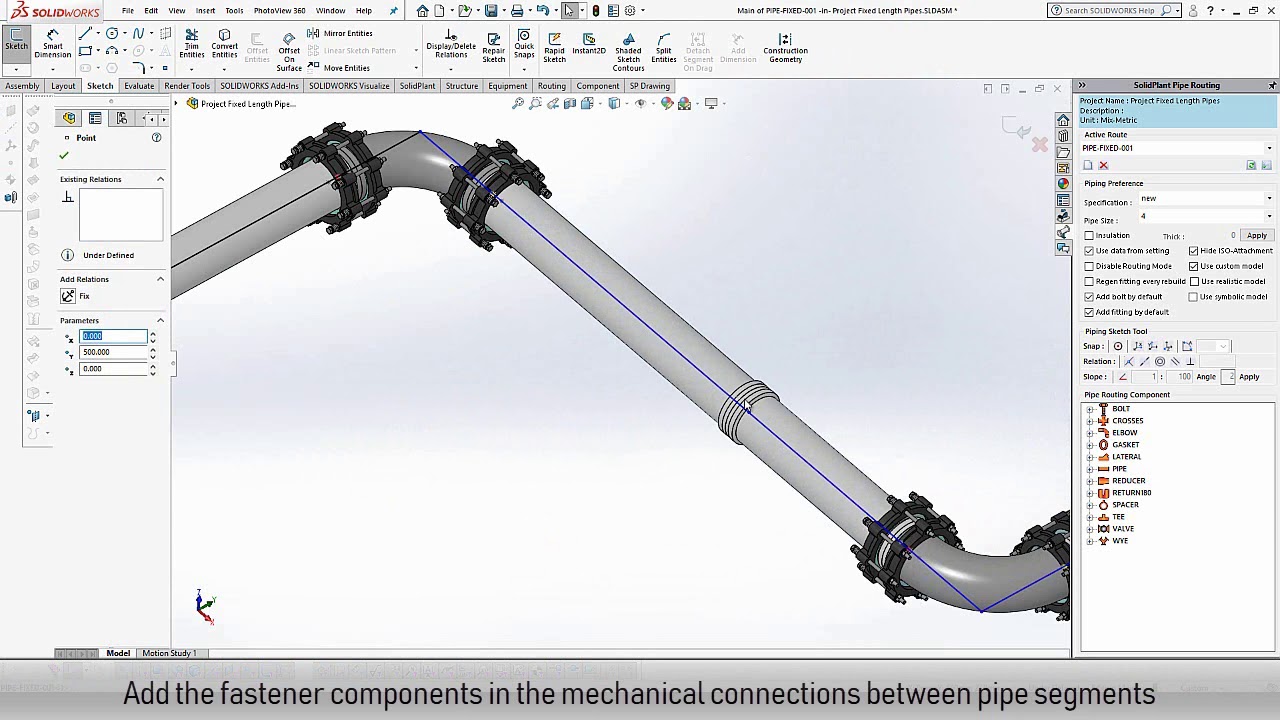
Task: Collapse the Add Relations section
Action: click(x=160, y=279)
